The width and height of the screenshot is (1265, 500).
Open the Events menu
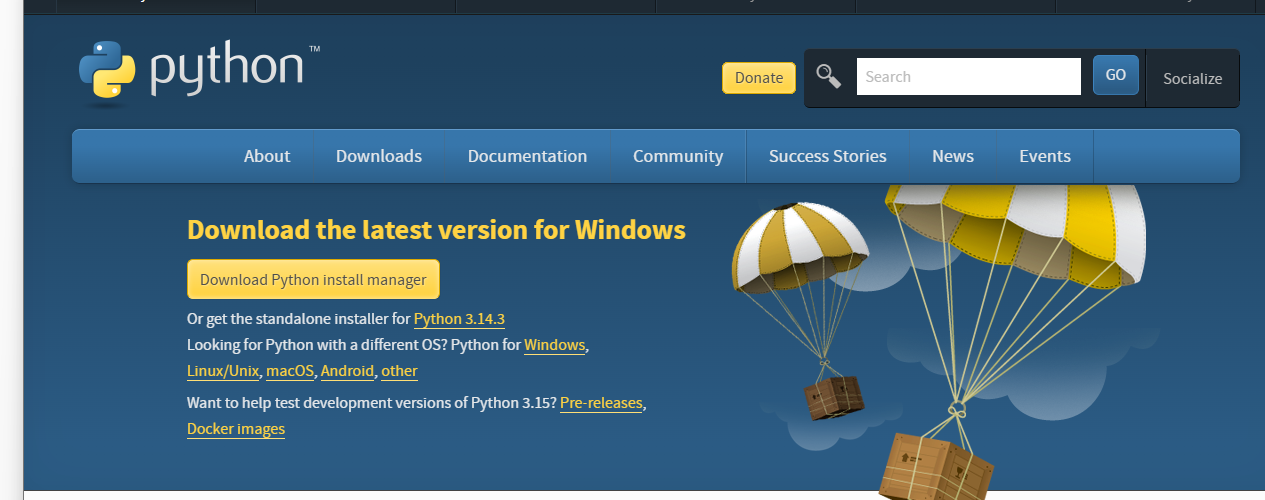(1045, 156)
